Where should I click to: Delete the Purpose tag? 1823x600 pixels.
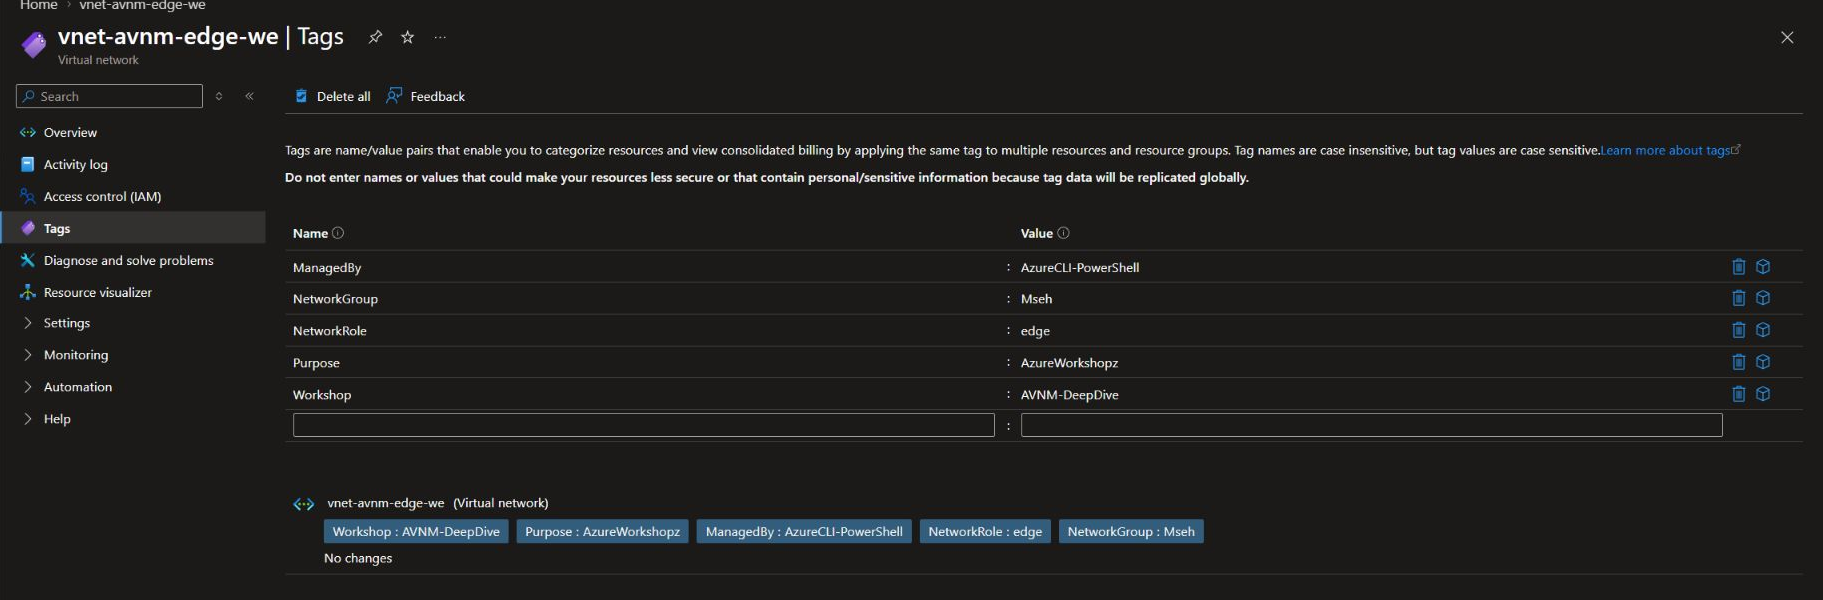pyautogui.click(x=1739, y=362)
